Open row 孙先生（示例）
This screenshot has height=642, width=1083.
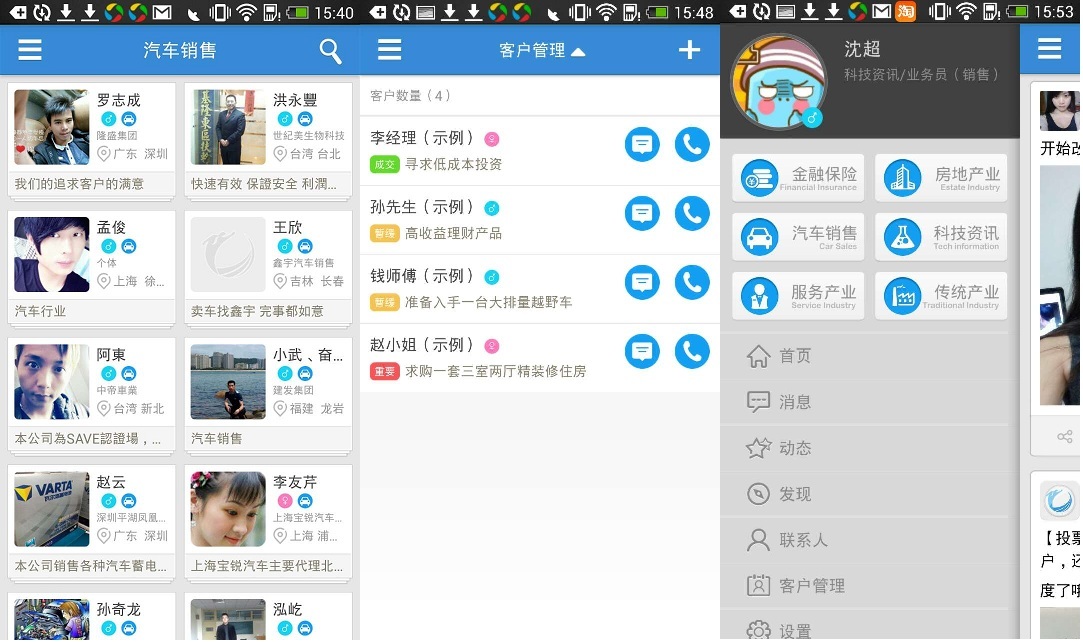pos(539,220)
